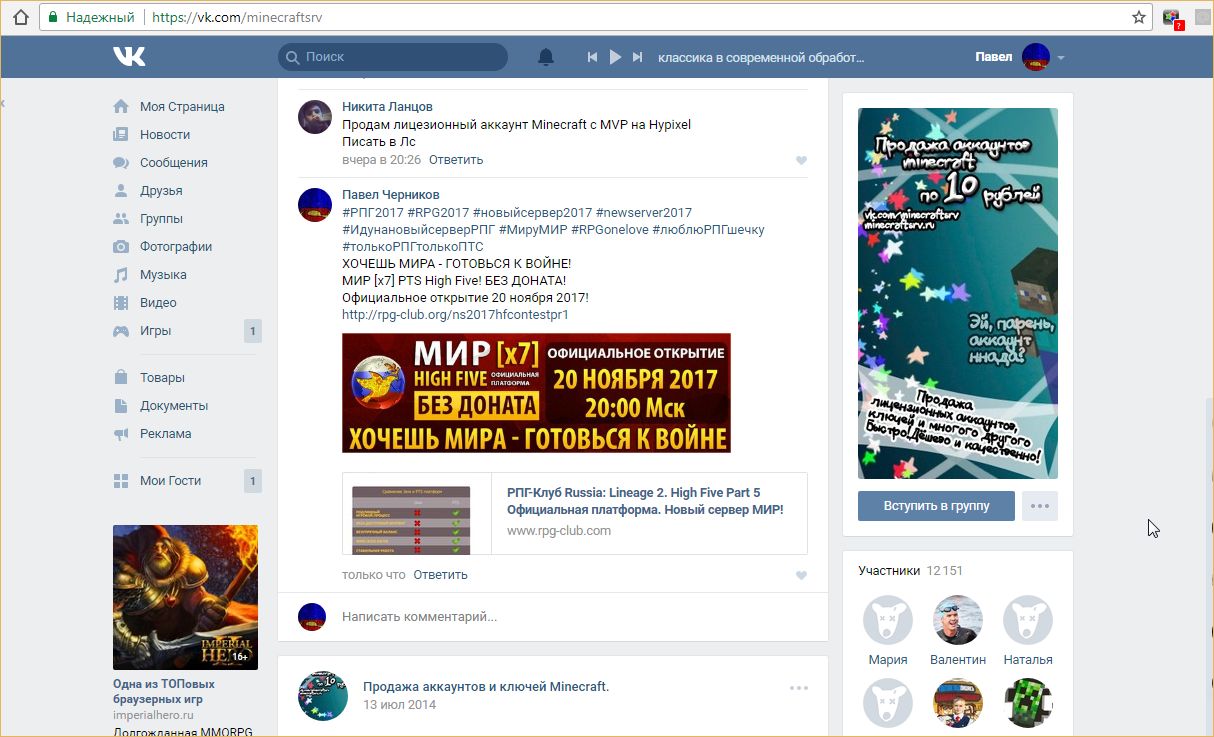Viewport: 1214px width, 737px height.
Task: Open member Мария's avatar
Action: pyautogui.click(x=888, y=620)
